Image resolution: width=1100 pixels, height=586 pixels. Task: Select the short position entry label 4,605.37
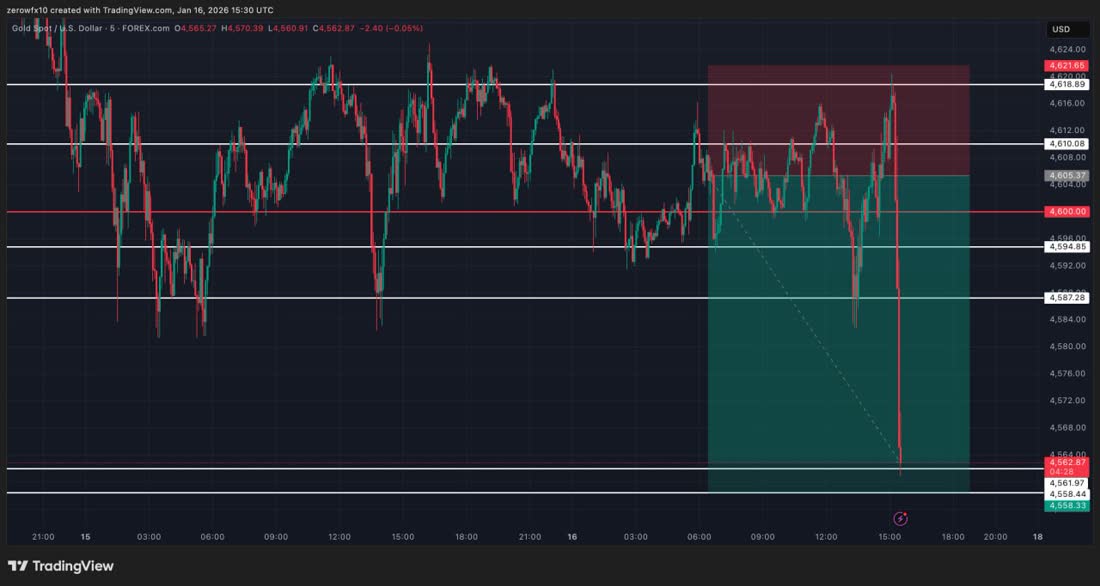1067,175
